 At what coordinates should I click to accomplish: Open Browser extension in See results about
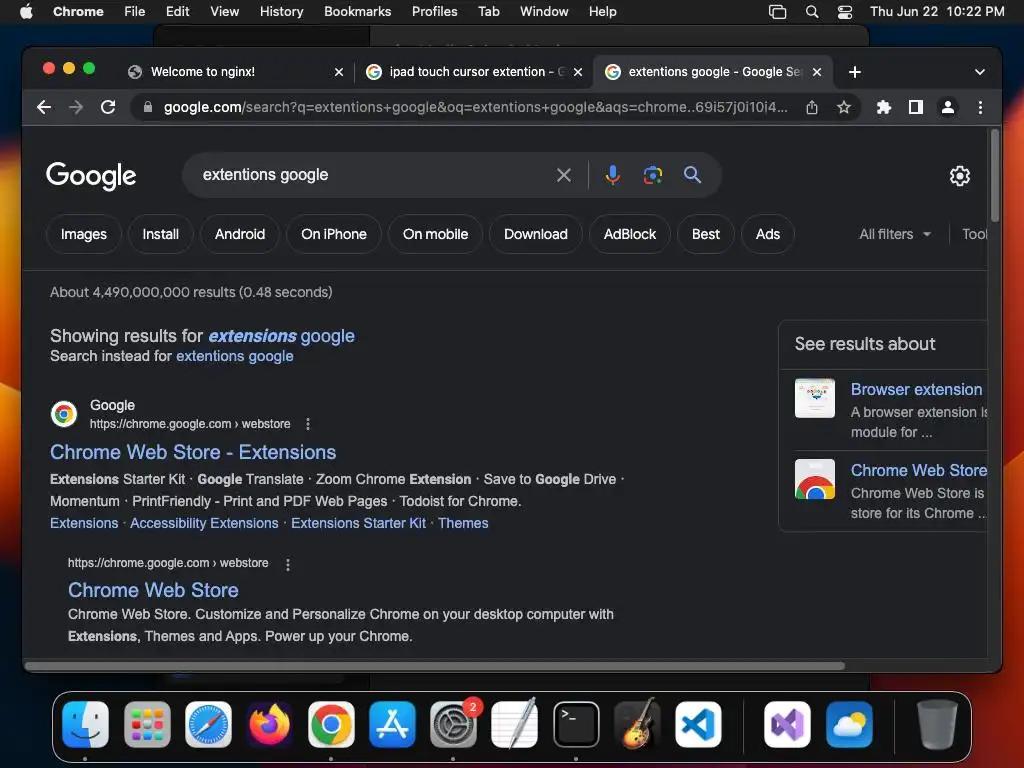(916, 389)
